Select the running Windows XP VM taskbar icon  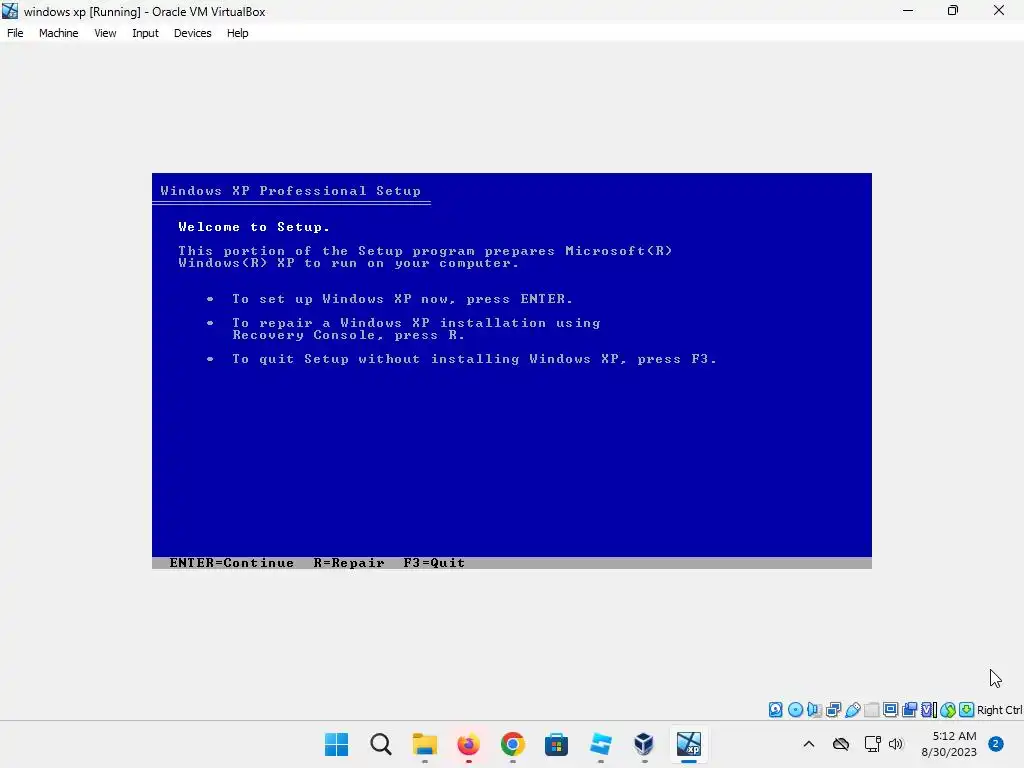[688, 744]
